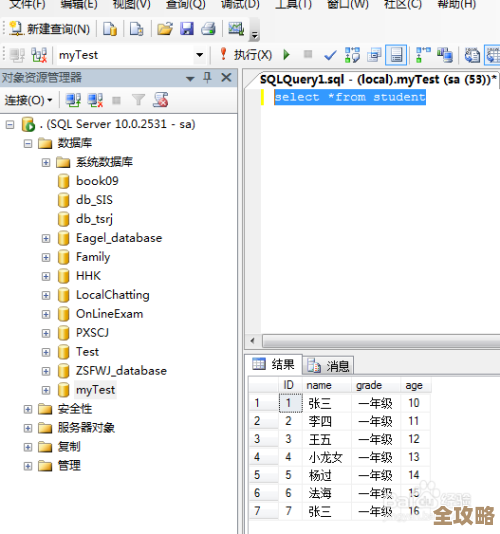500x534 pixels.
Task: Select the cell containing 杨过
Action: 327,475
